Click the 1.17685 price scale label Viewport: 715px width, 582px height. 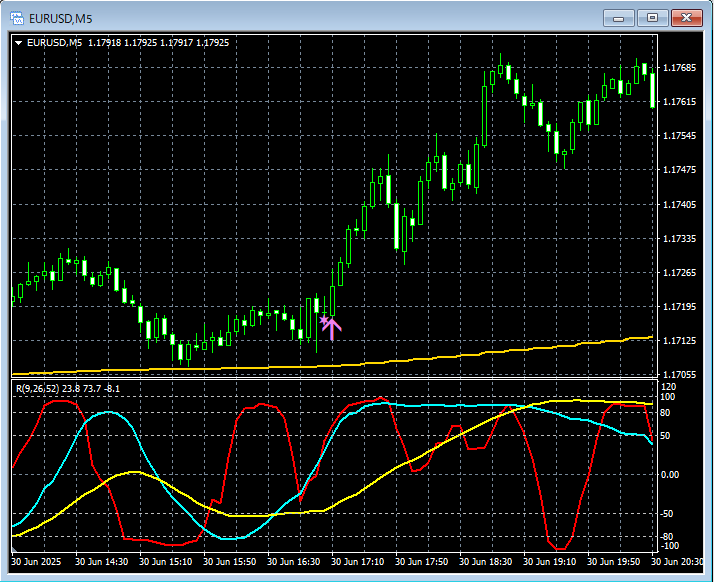[x=679, y=68]
